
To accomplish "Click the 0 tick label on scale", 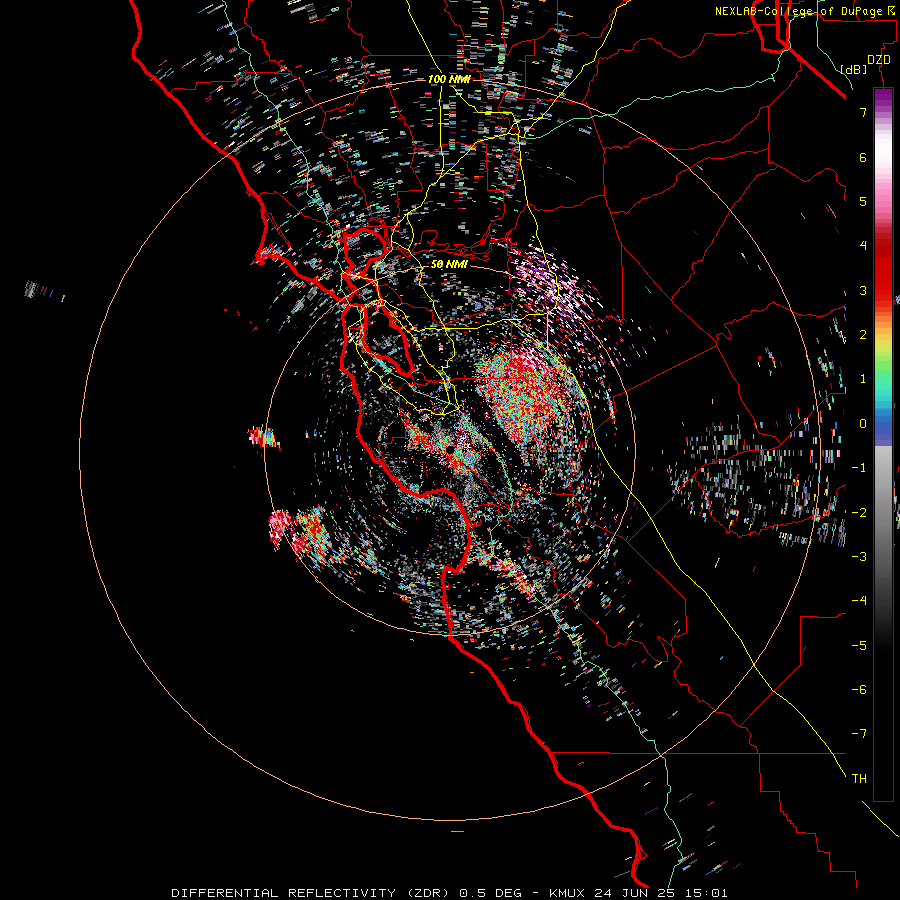I will coord(863,424).
